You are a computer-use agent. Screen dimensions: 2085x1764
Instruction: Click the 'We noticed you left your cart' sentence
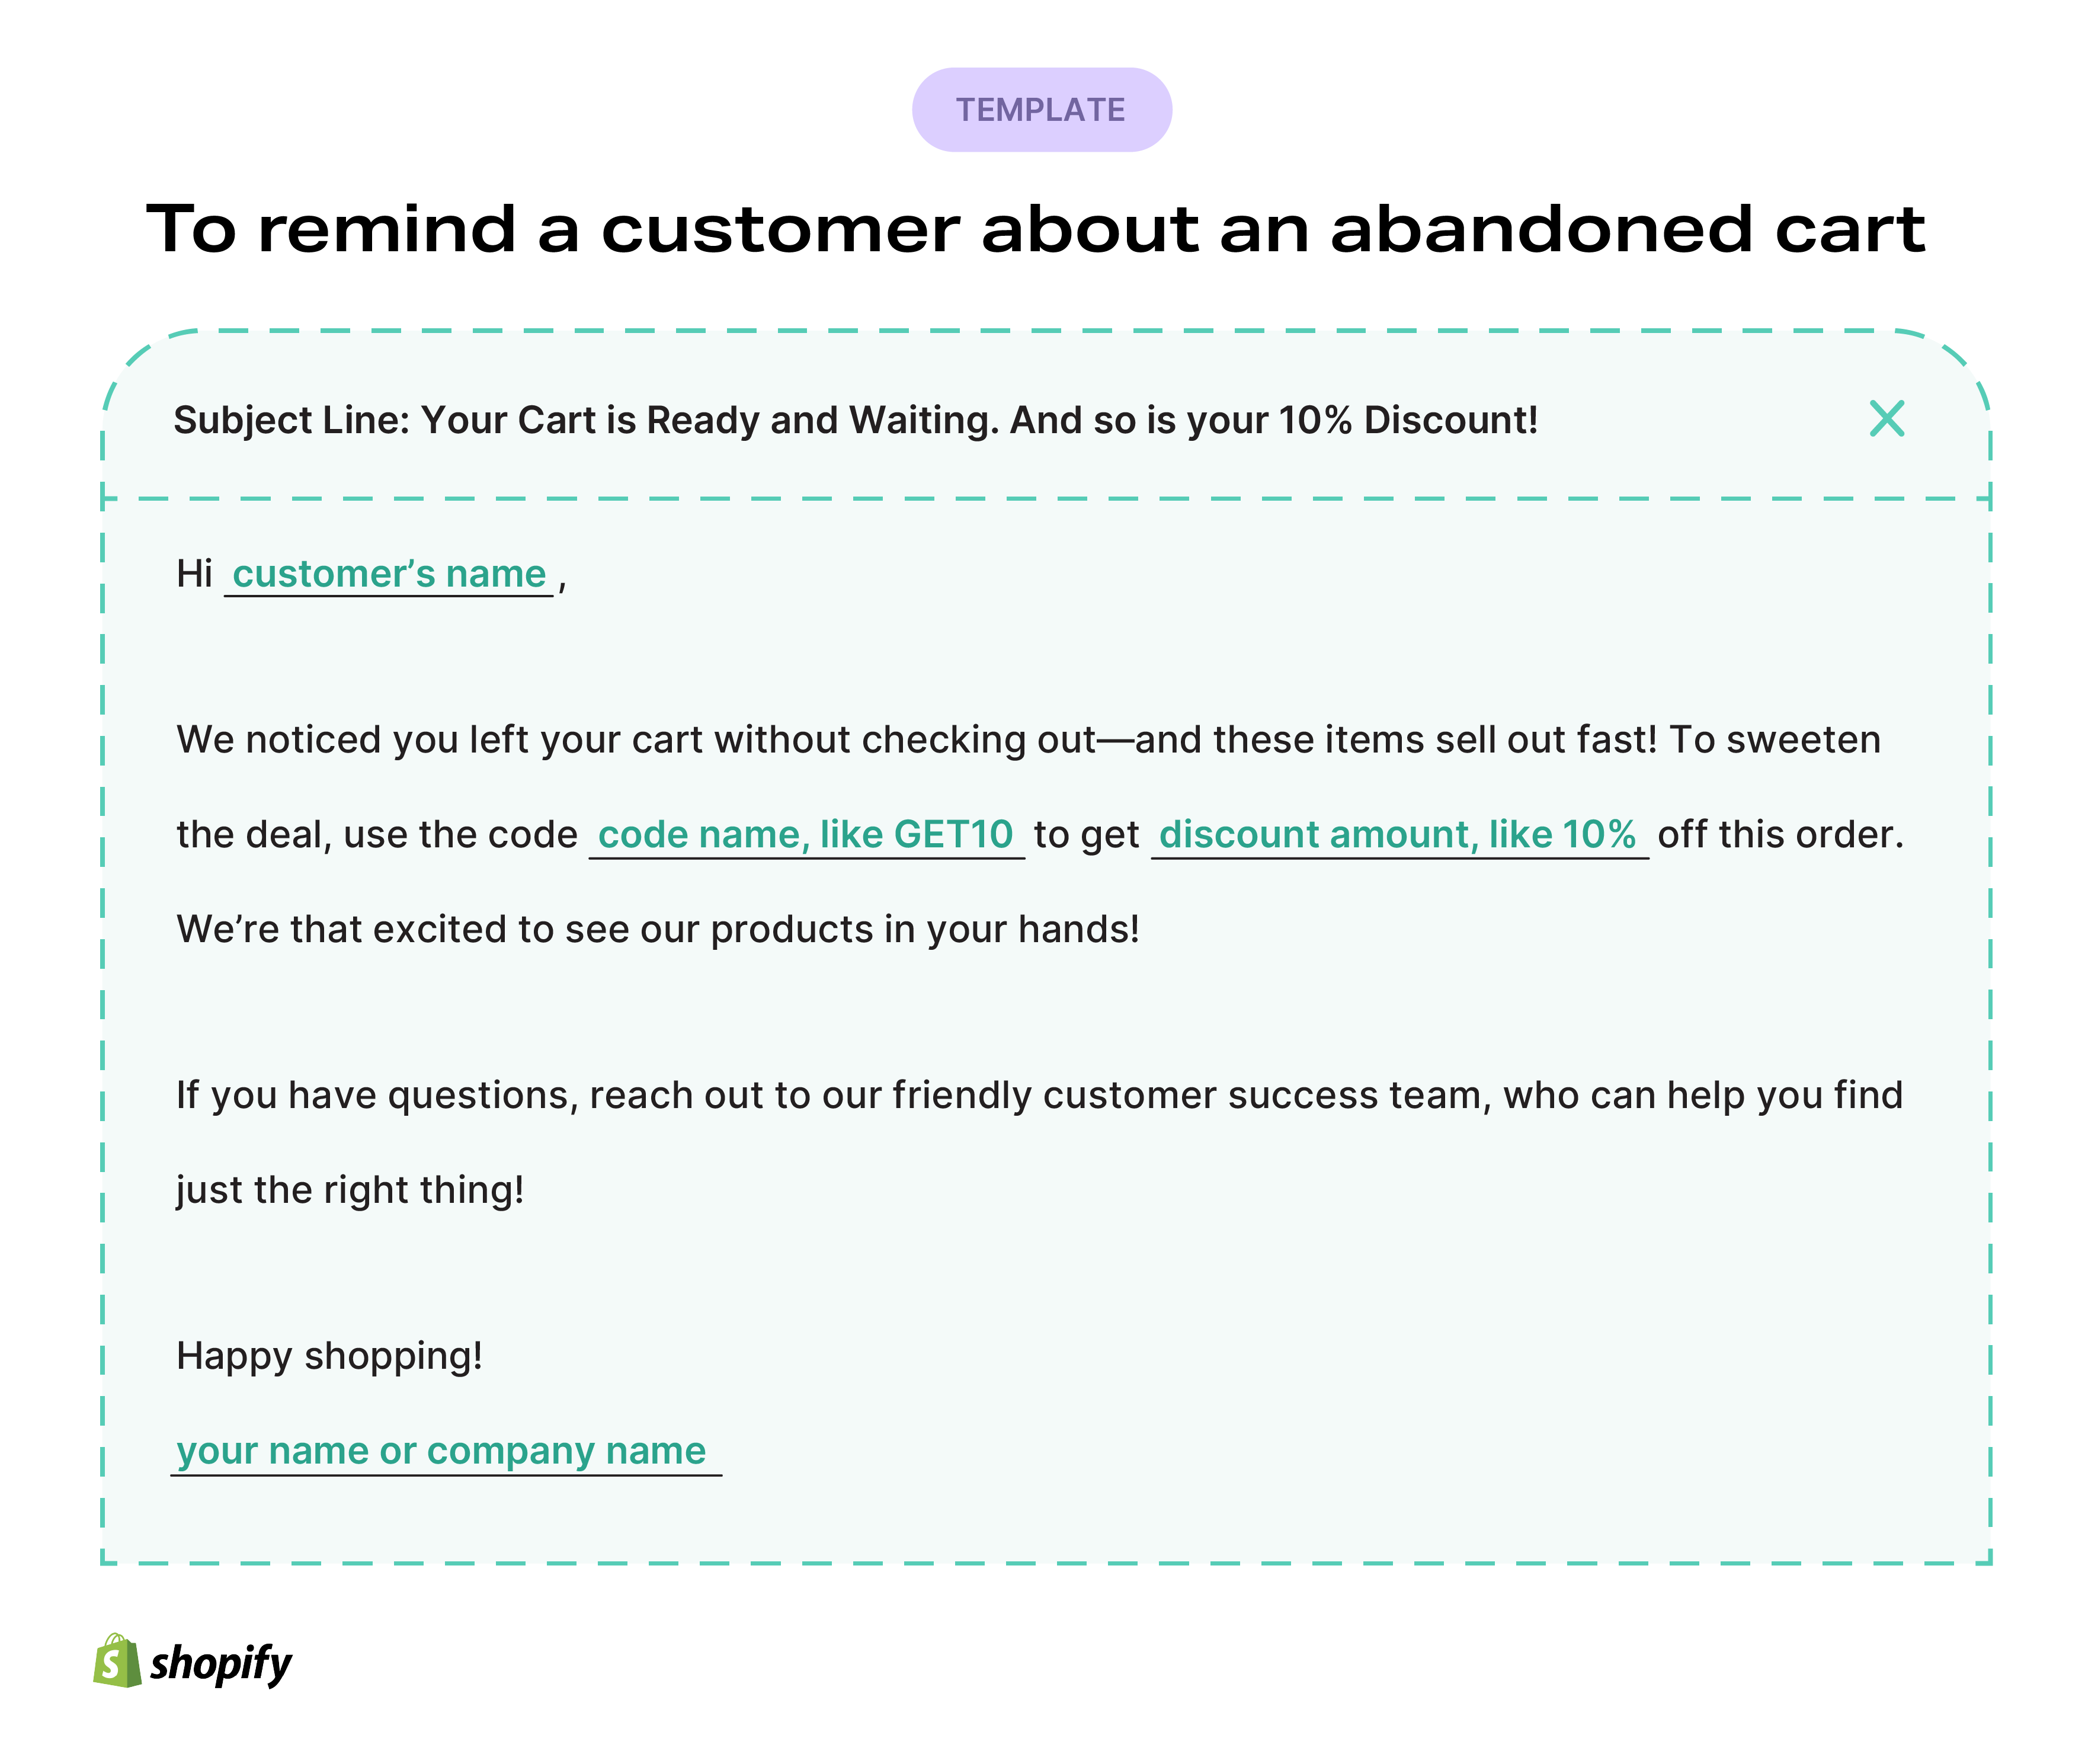click(x=916, y=740)
